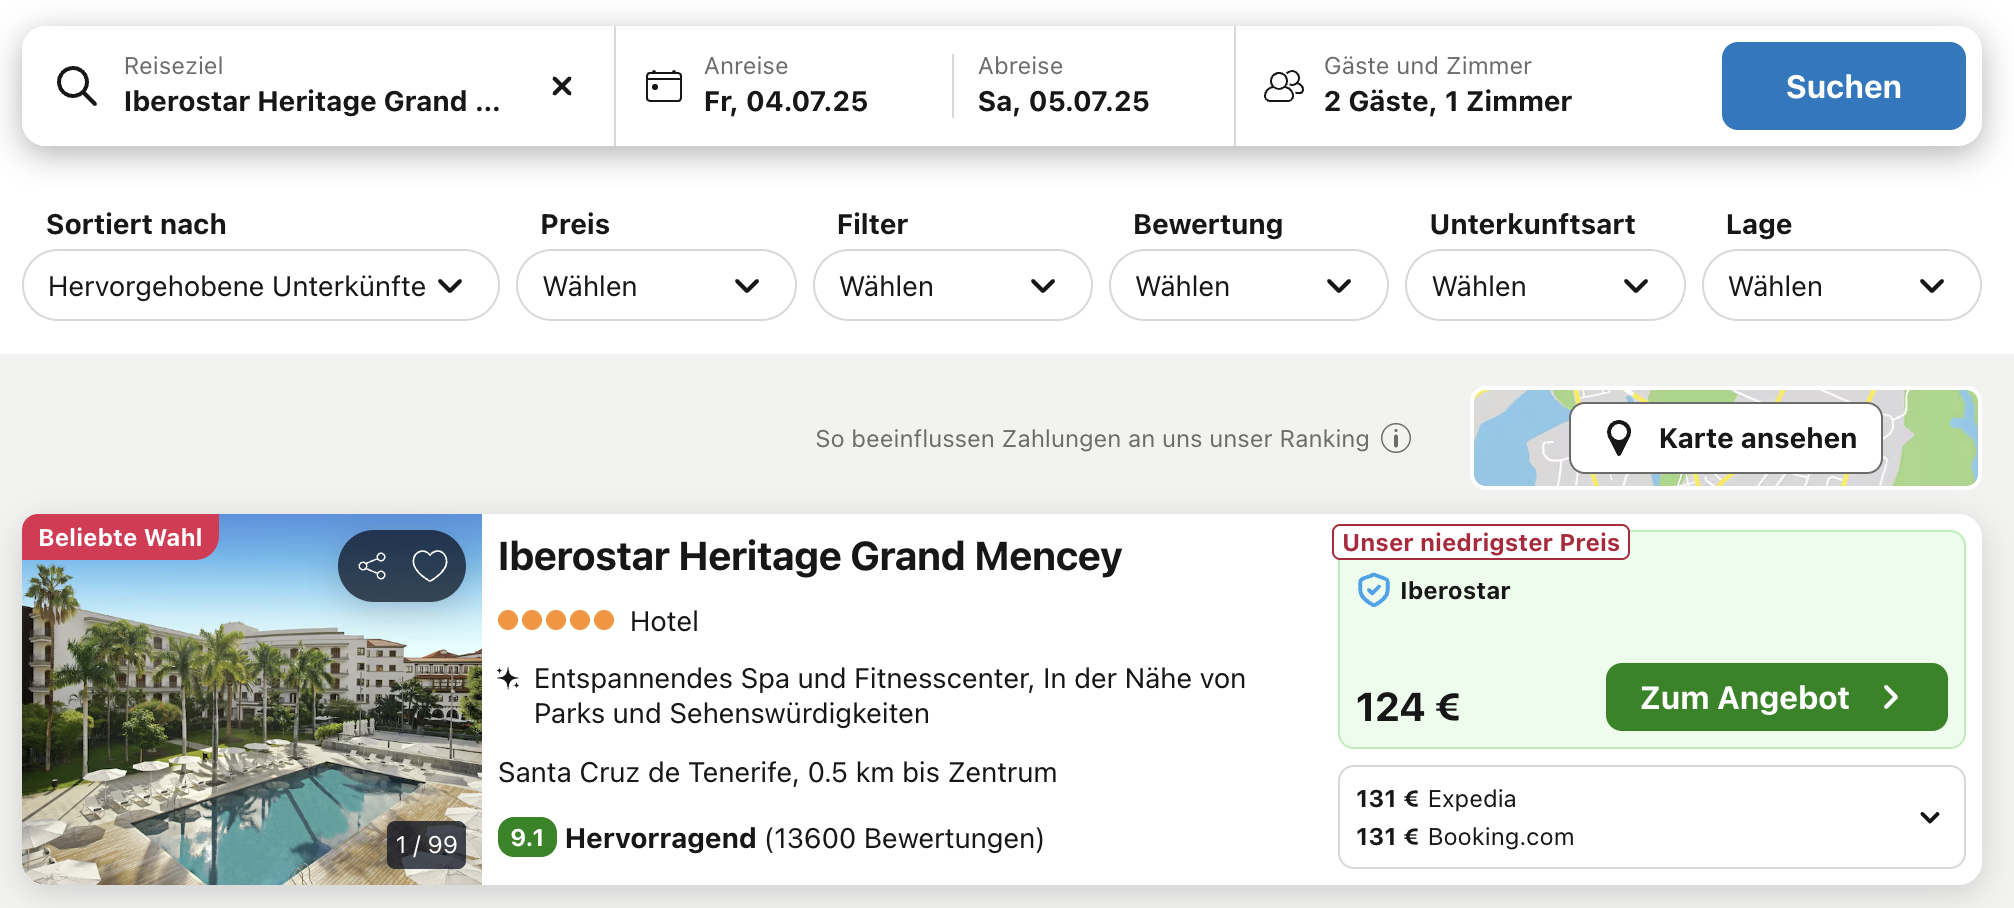Expand more prices from Expedia and Booking.com
Screen dimensions: 2014x908
(1930, 817)
